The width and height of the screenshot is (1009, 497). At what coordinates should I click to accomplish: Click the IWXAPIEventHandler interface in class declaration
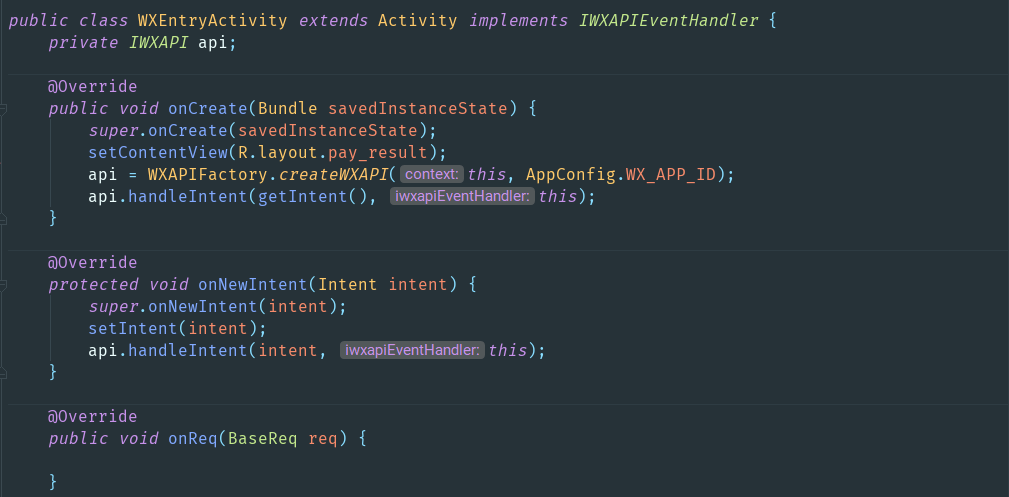669,21
